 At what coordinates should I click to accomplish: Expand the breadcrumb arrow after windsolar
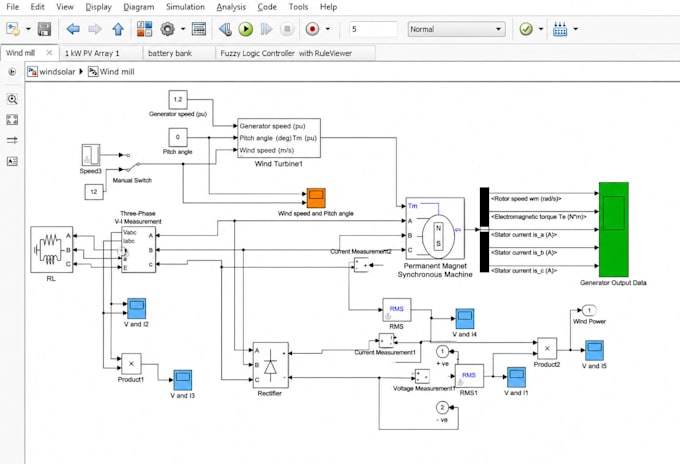click(x=81, y=72)
